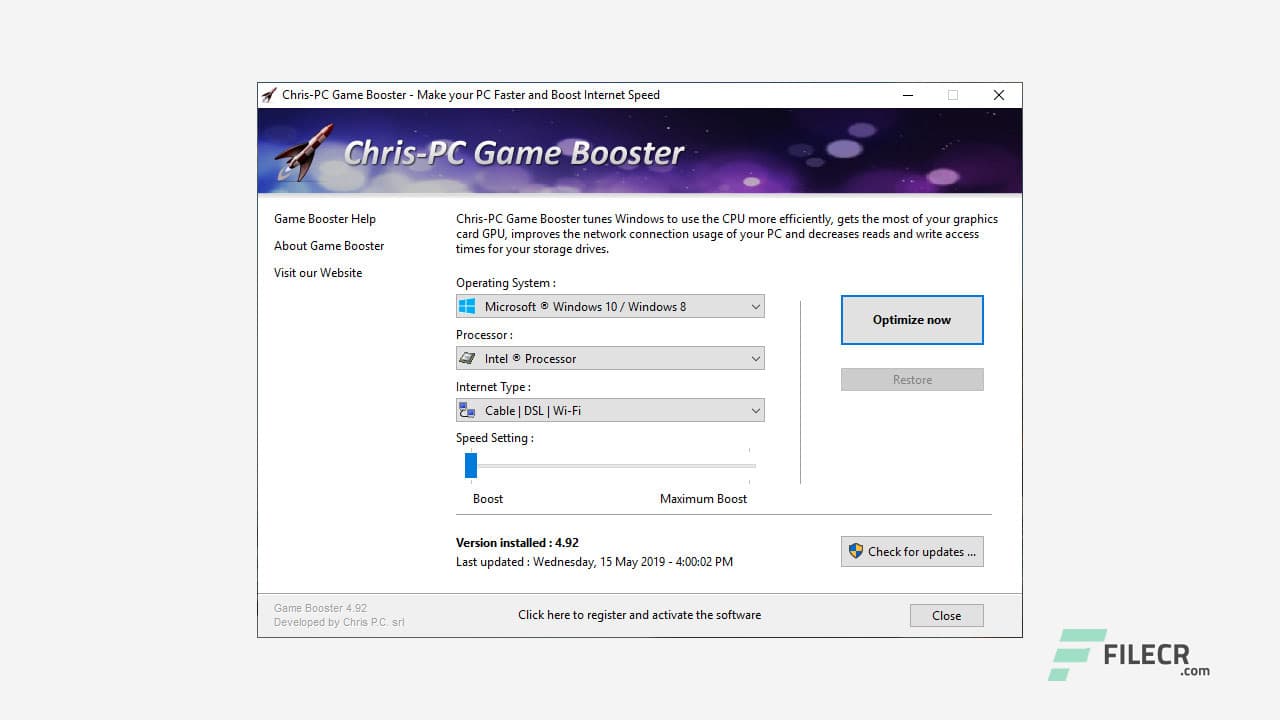Check for updates
The image size is (1280, 720).
pos(912,552)
